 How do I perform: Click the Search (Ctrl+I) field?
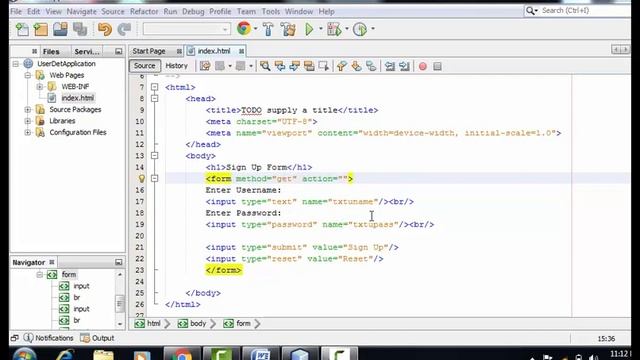point(578,11)
